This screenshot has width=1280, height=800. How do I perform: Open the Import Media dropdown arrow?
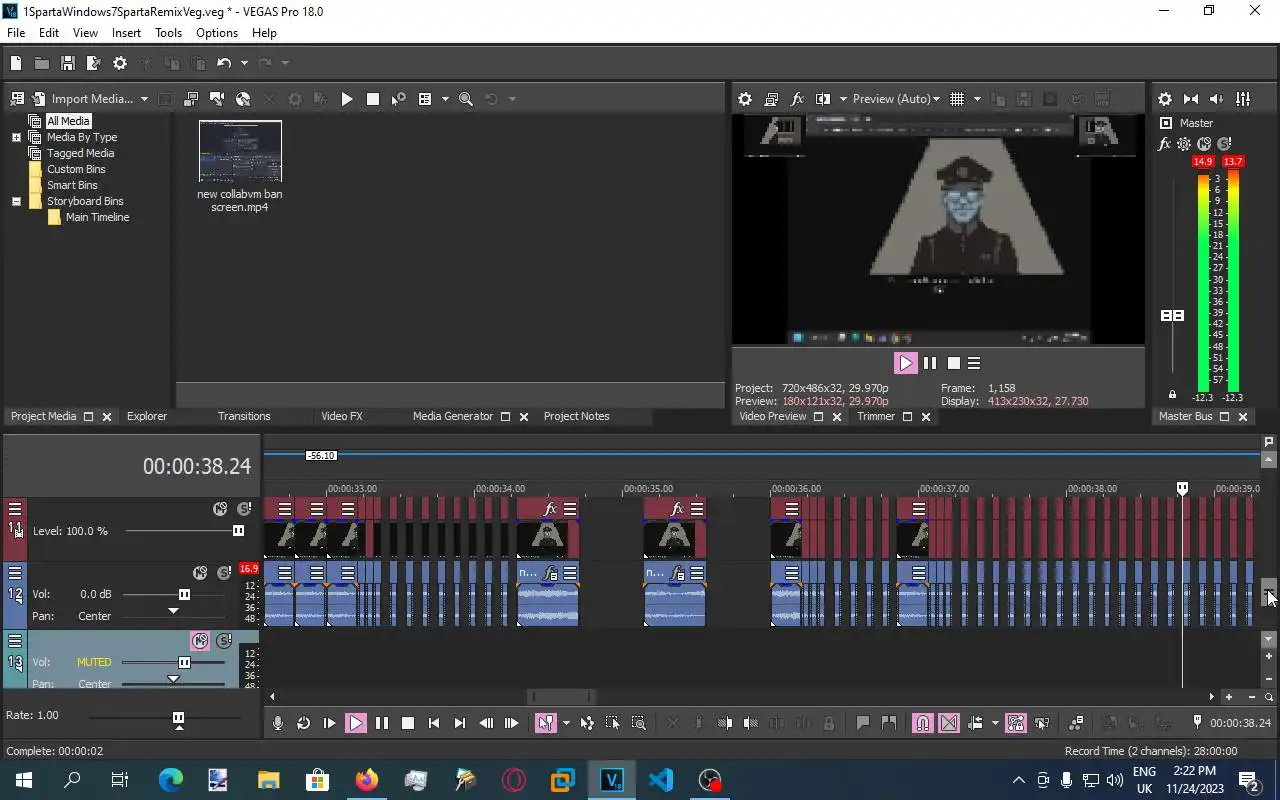[x=144, y=99]
